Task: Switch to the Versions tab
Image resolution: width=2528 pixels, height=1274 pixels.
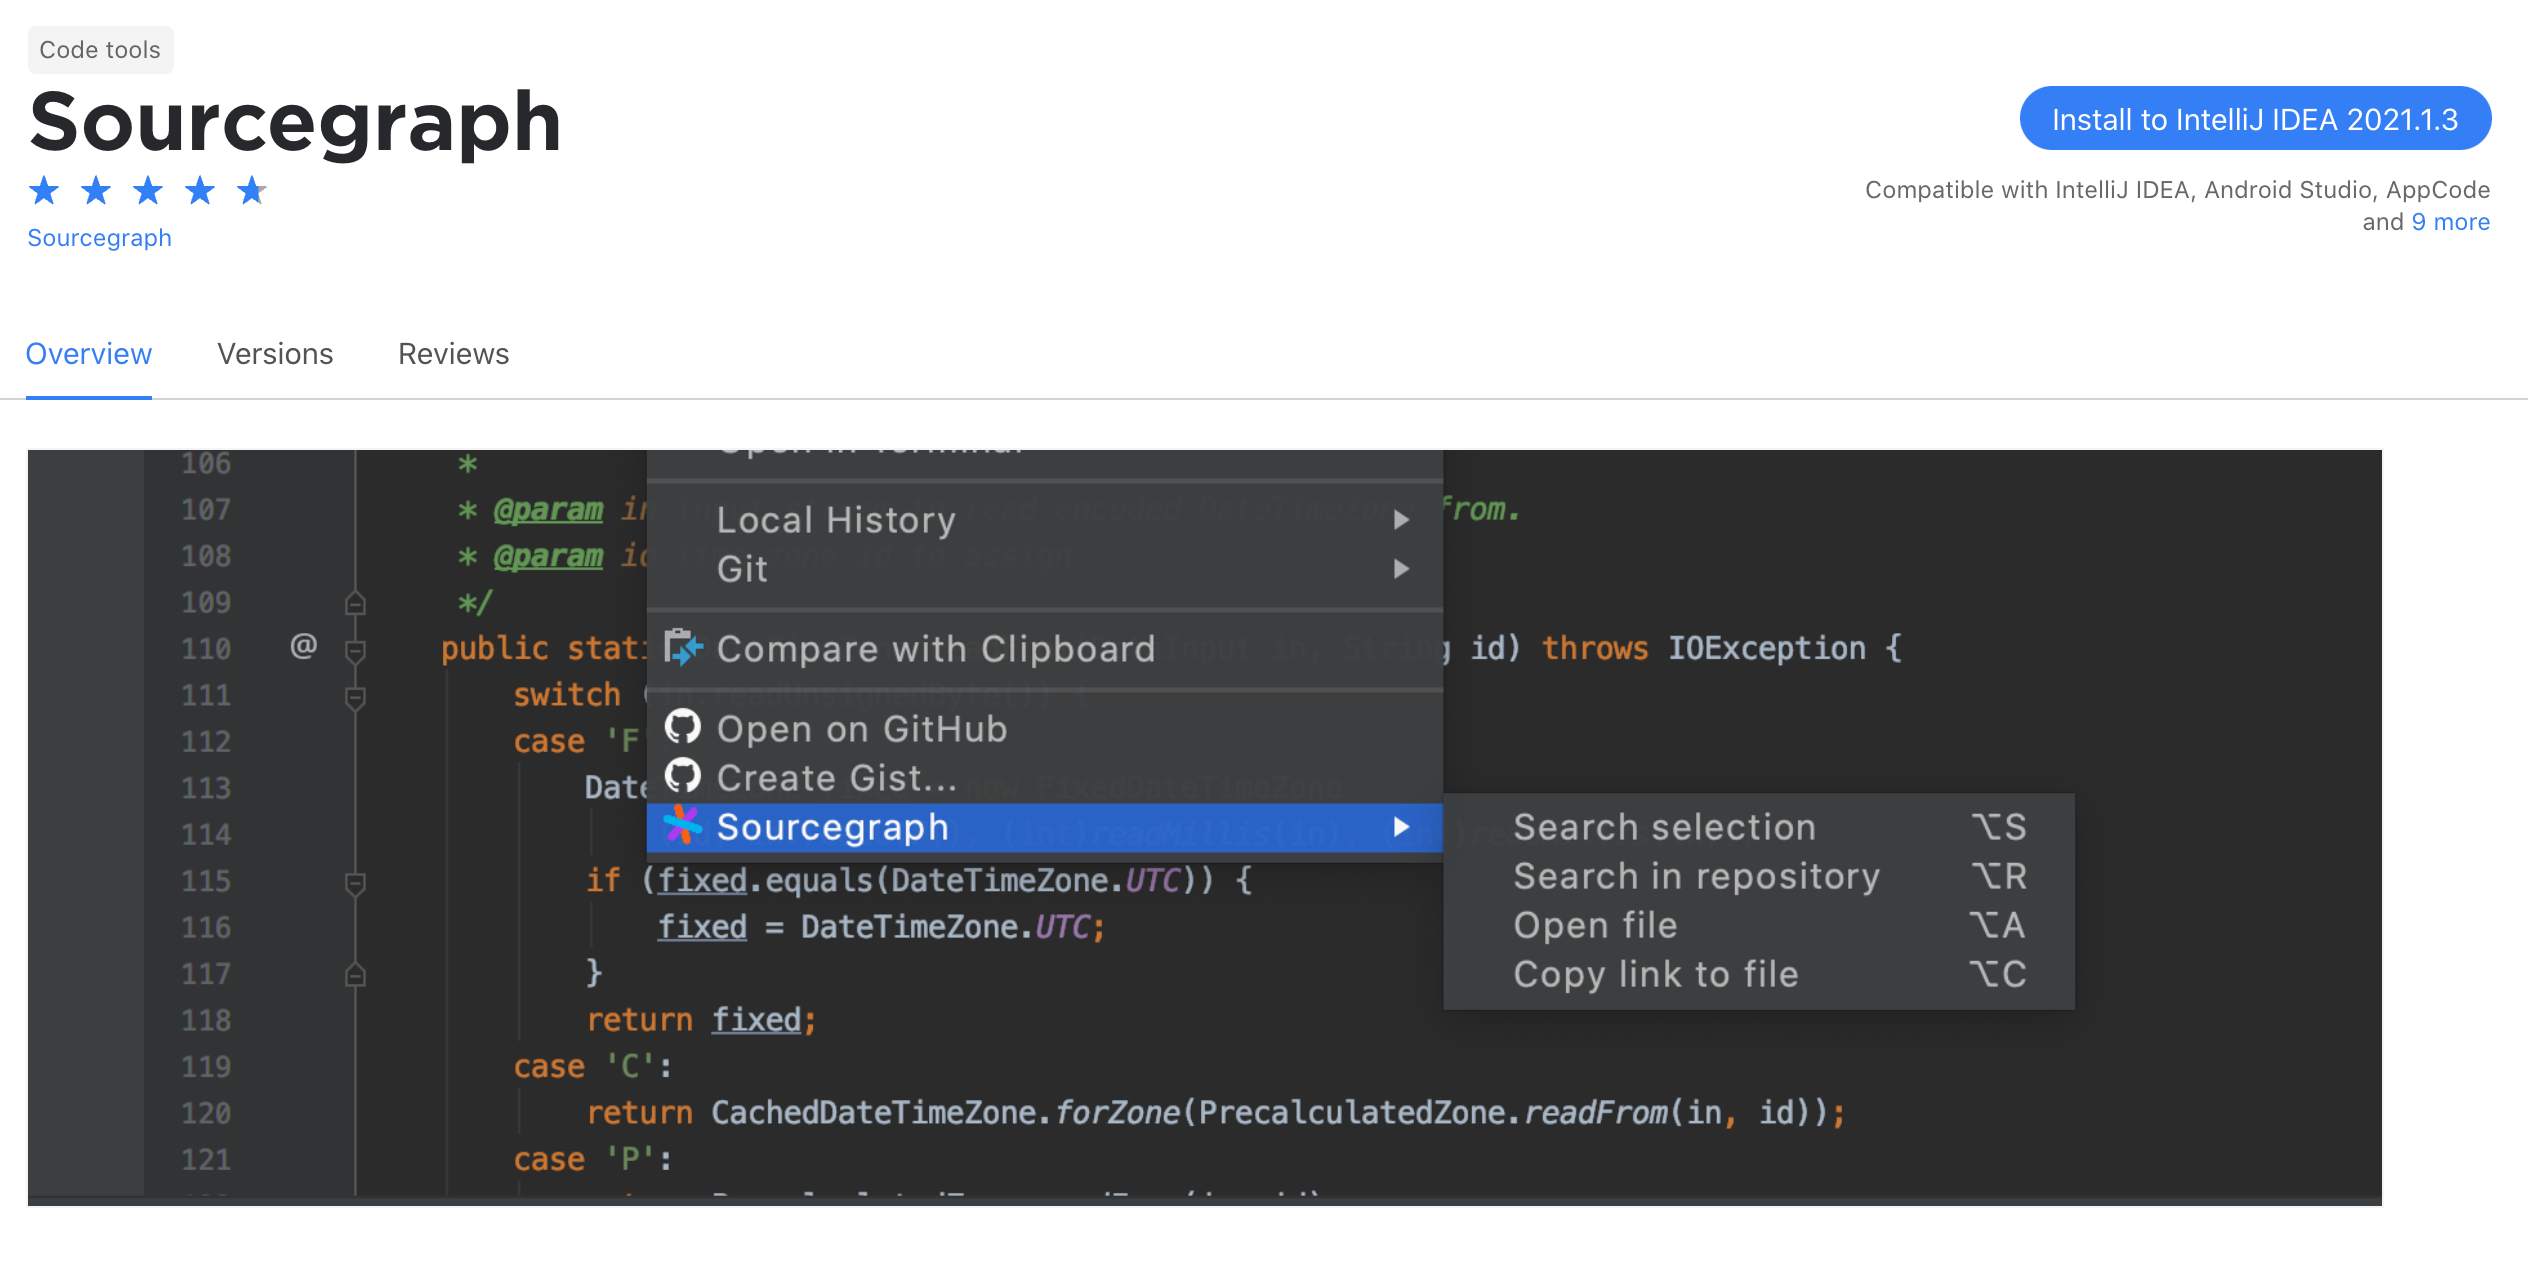Action: [x=275, y=354]
